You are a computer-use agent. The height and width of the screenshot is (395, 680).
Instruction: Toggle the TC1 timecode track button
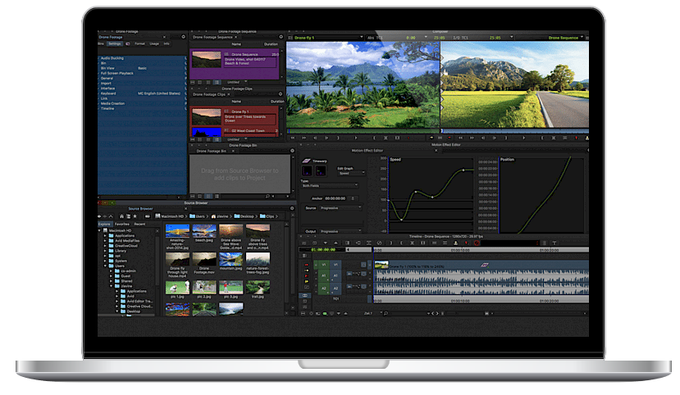pyautogui.click(x=336, y=299)
